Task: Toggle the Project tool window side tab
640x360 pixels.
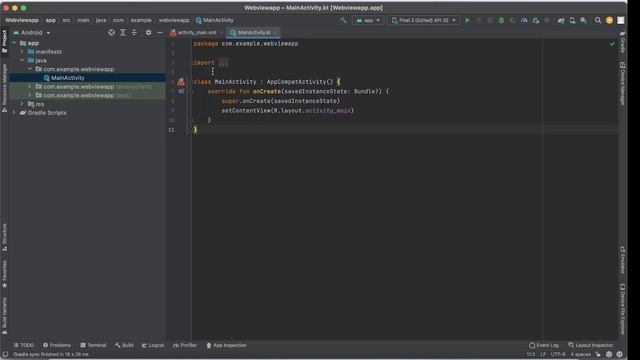Action: click(4, 41)
